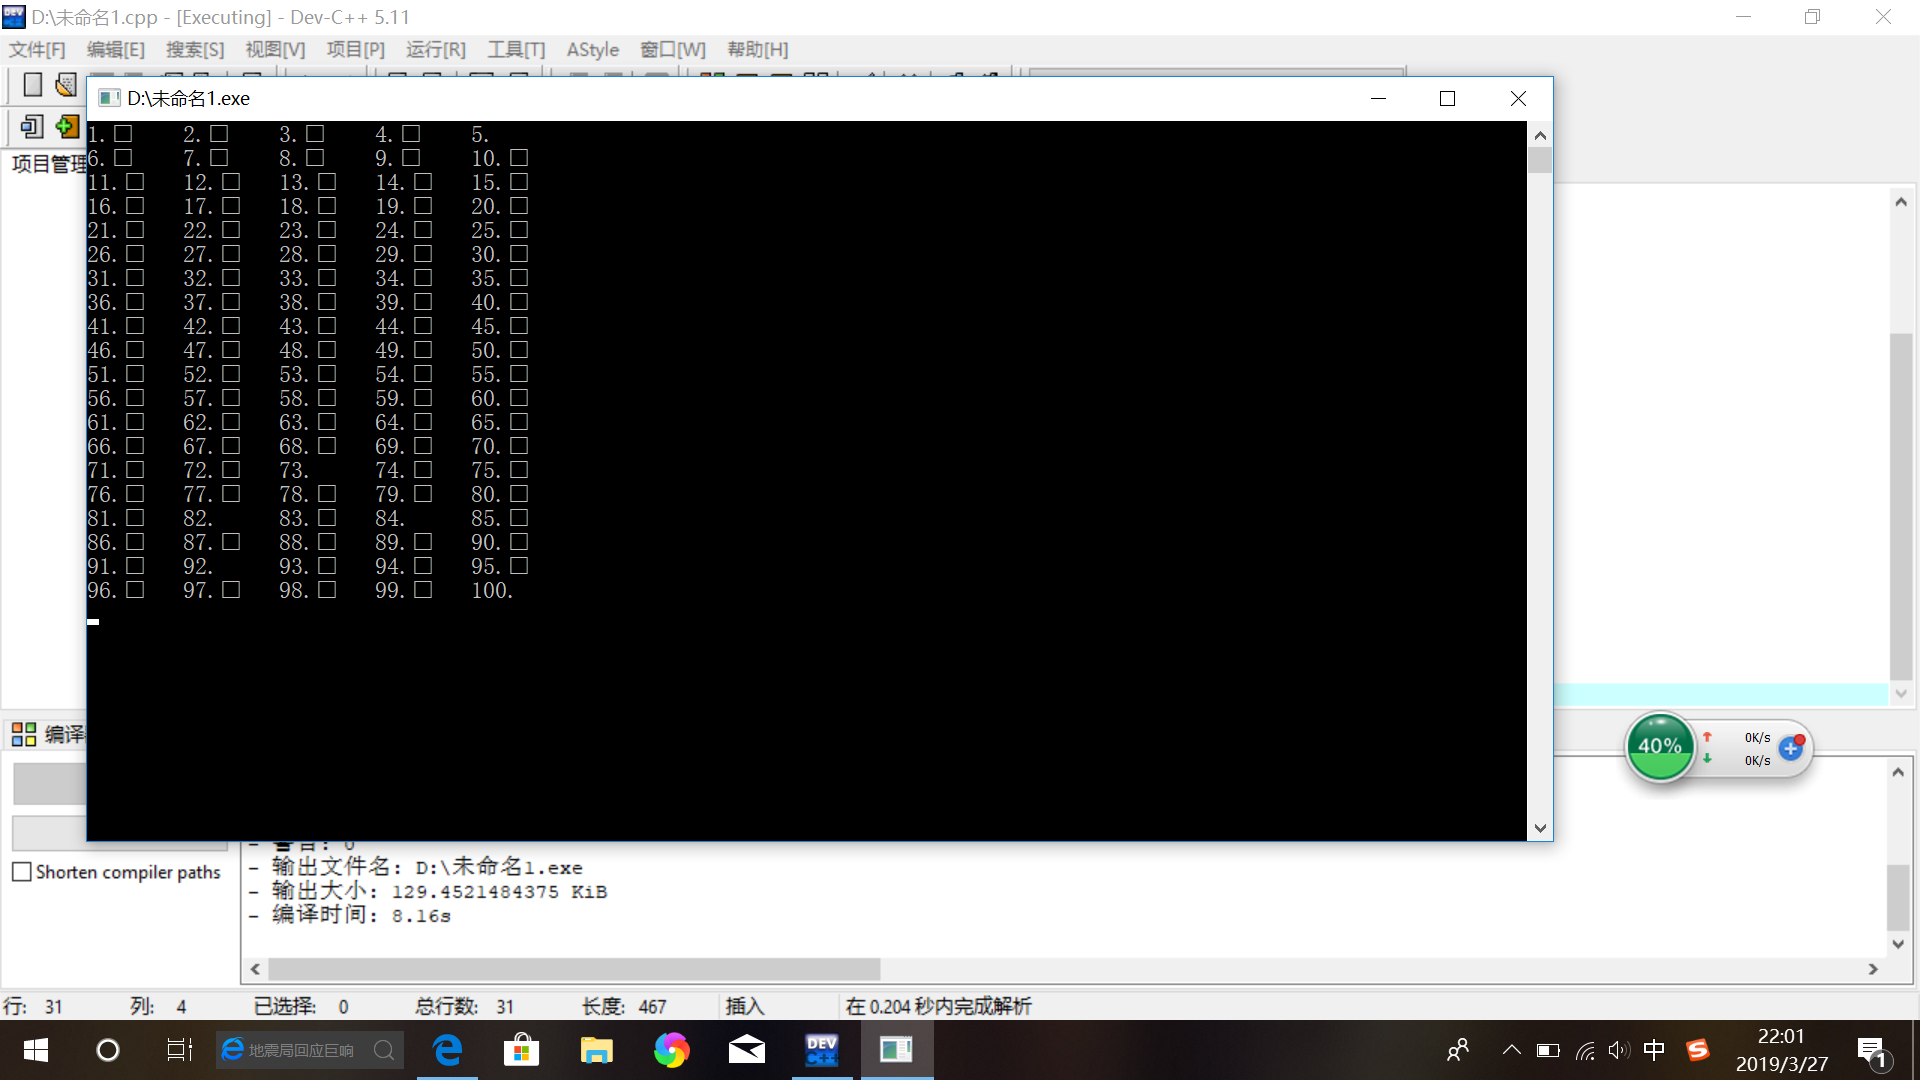
Task: Click the Sogou input method tray icon
Action: click(1697, 1050)
